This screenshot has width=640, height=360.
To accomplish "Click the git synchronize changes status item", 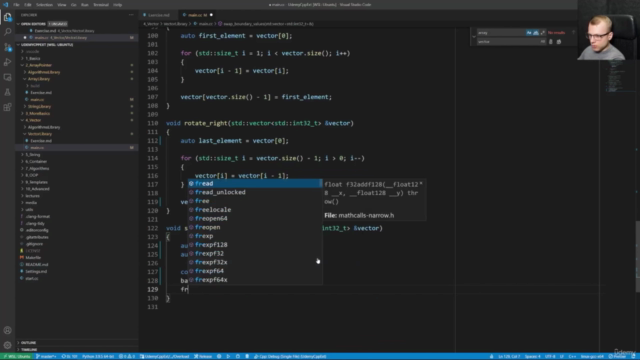I will (69, 356).
